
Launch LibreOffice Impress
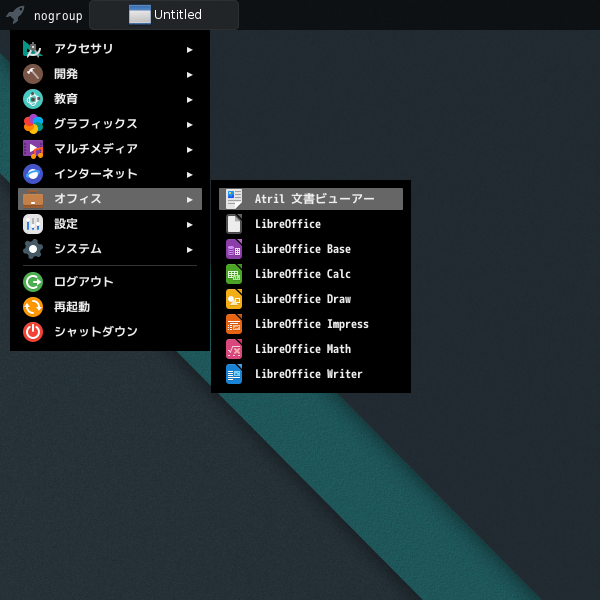(311, 324)
